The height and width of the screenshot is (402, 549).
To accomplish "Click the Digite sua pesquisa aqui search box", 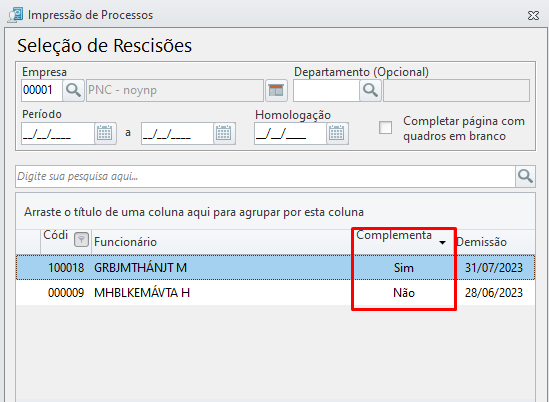I will coord(265,176).
